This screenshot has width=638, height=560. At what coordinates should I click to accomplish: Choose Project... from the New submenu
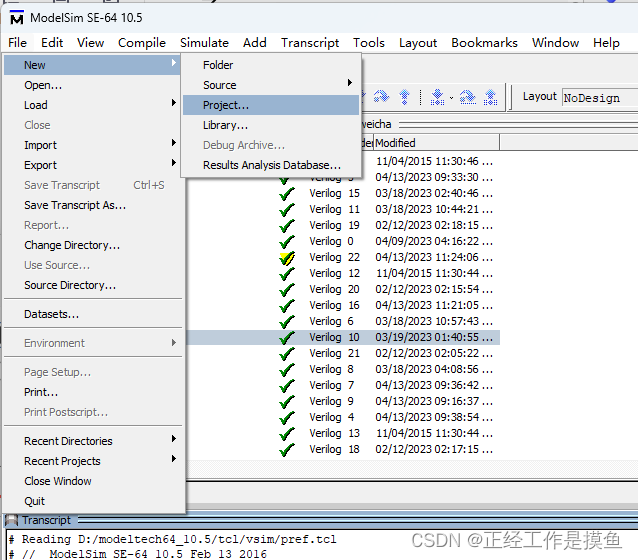click(271, 105)
